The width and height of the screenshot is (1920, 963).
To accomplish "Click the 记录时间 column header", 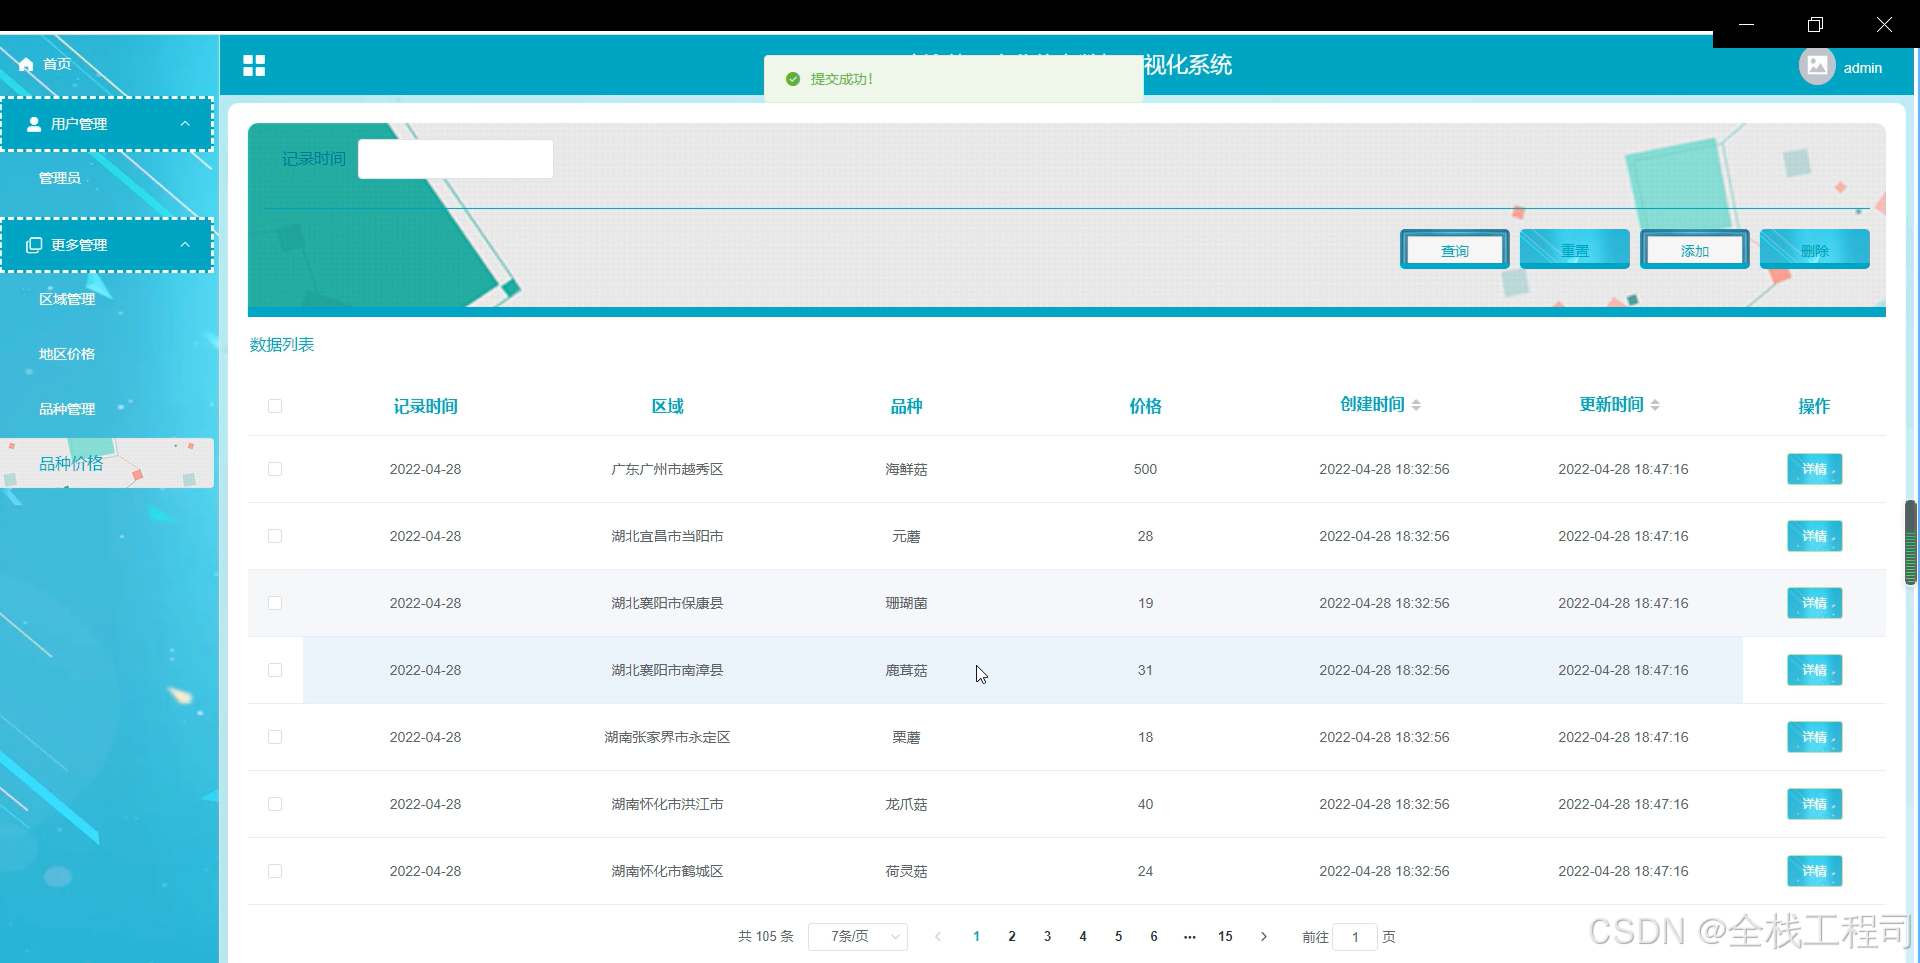I will click(426, 406).
